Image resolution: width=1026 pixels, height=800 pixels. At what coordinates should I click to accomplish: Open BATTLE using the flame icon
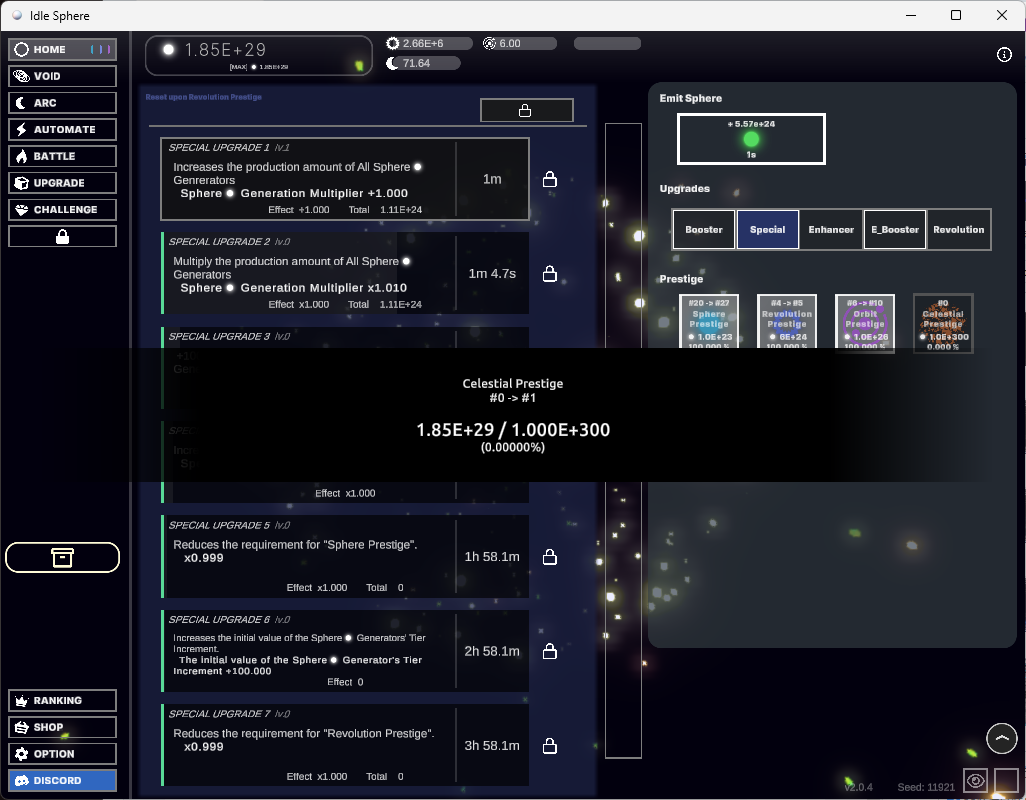(62, 156)
